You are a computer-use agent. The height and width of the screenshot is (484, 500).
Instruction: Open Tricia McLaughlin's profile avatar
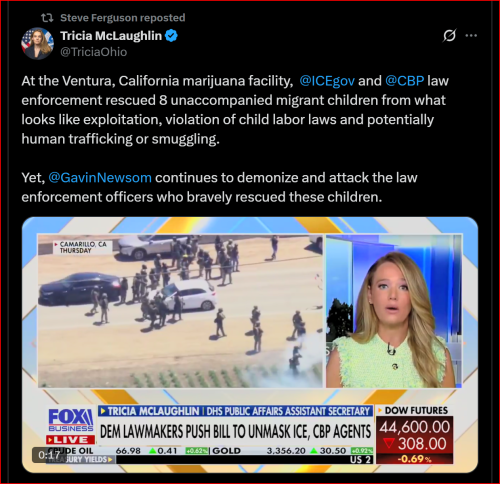(37, 44)
